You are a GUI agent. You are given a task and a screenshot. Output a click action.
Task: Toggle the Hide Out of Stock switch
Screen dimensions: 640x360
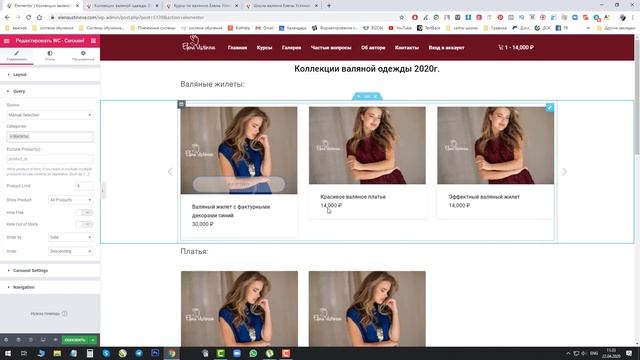(x=84, y=224)
